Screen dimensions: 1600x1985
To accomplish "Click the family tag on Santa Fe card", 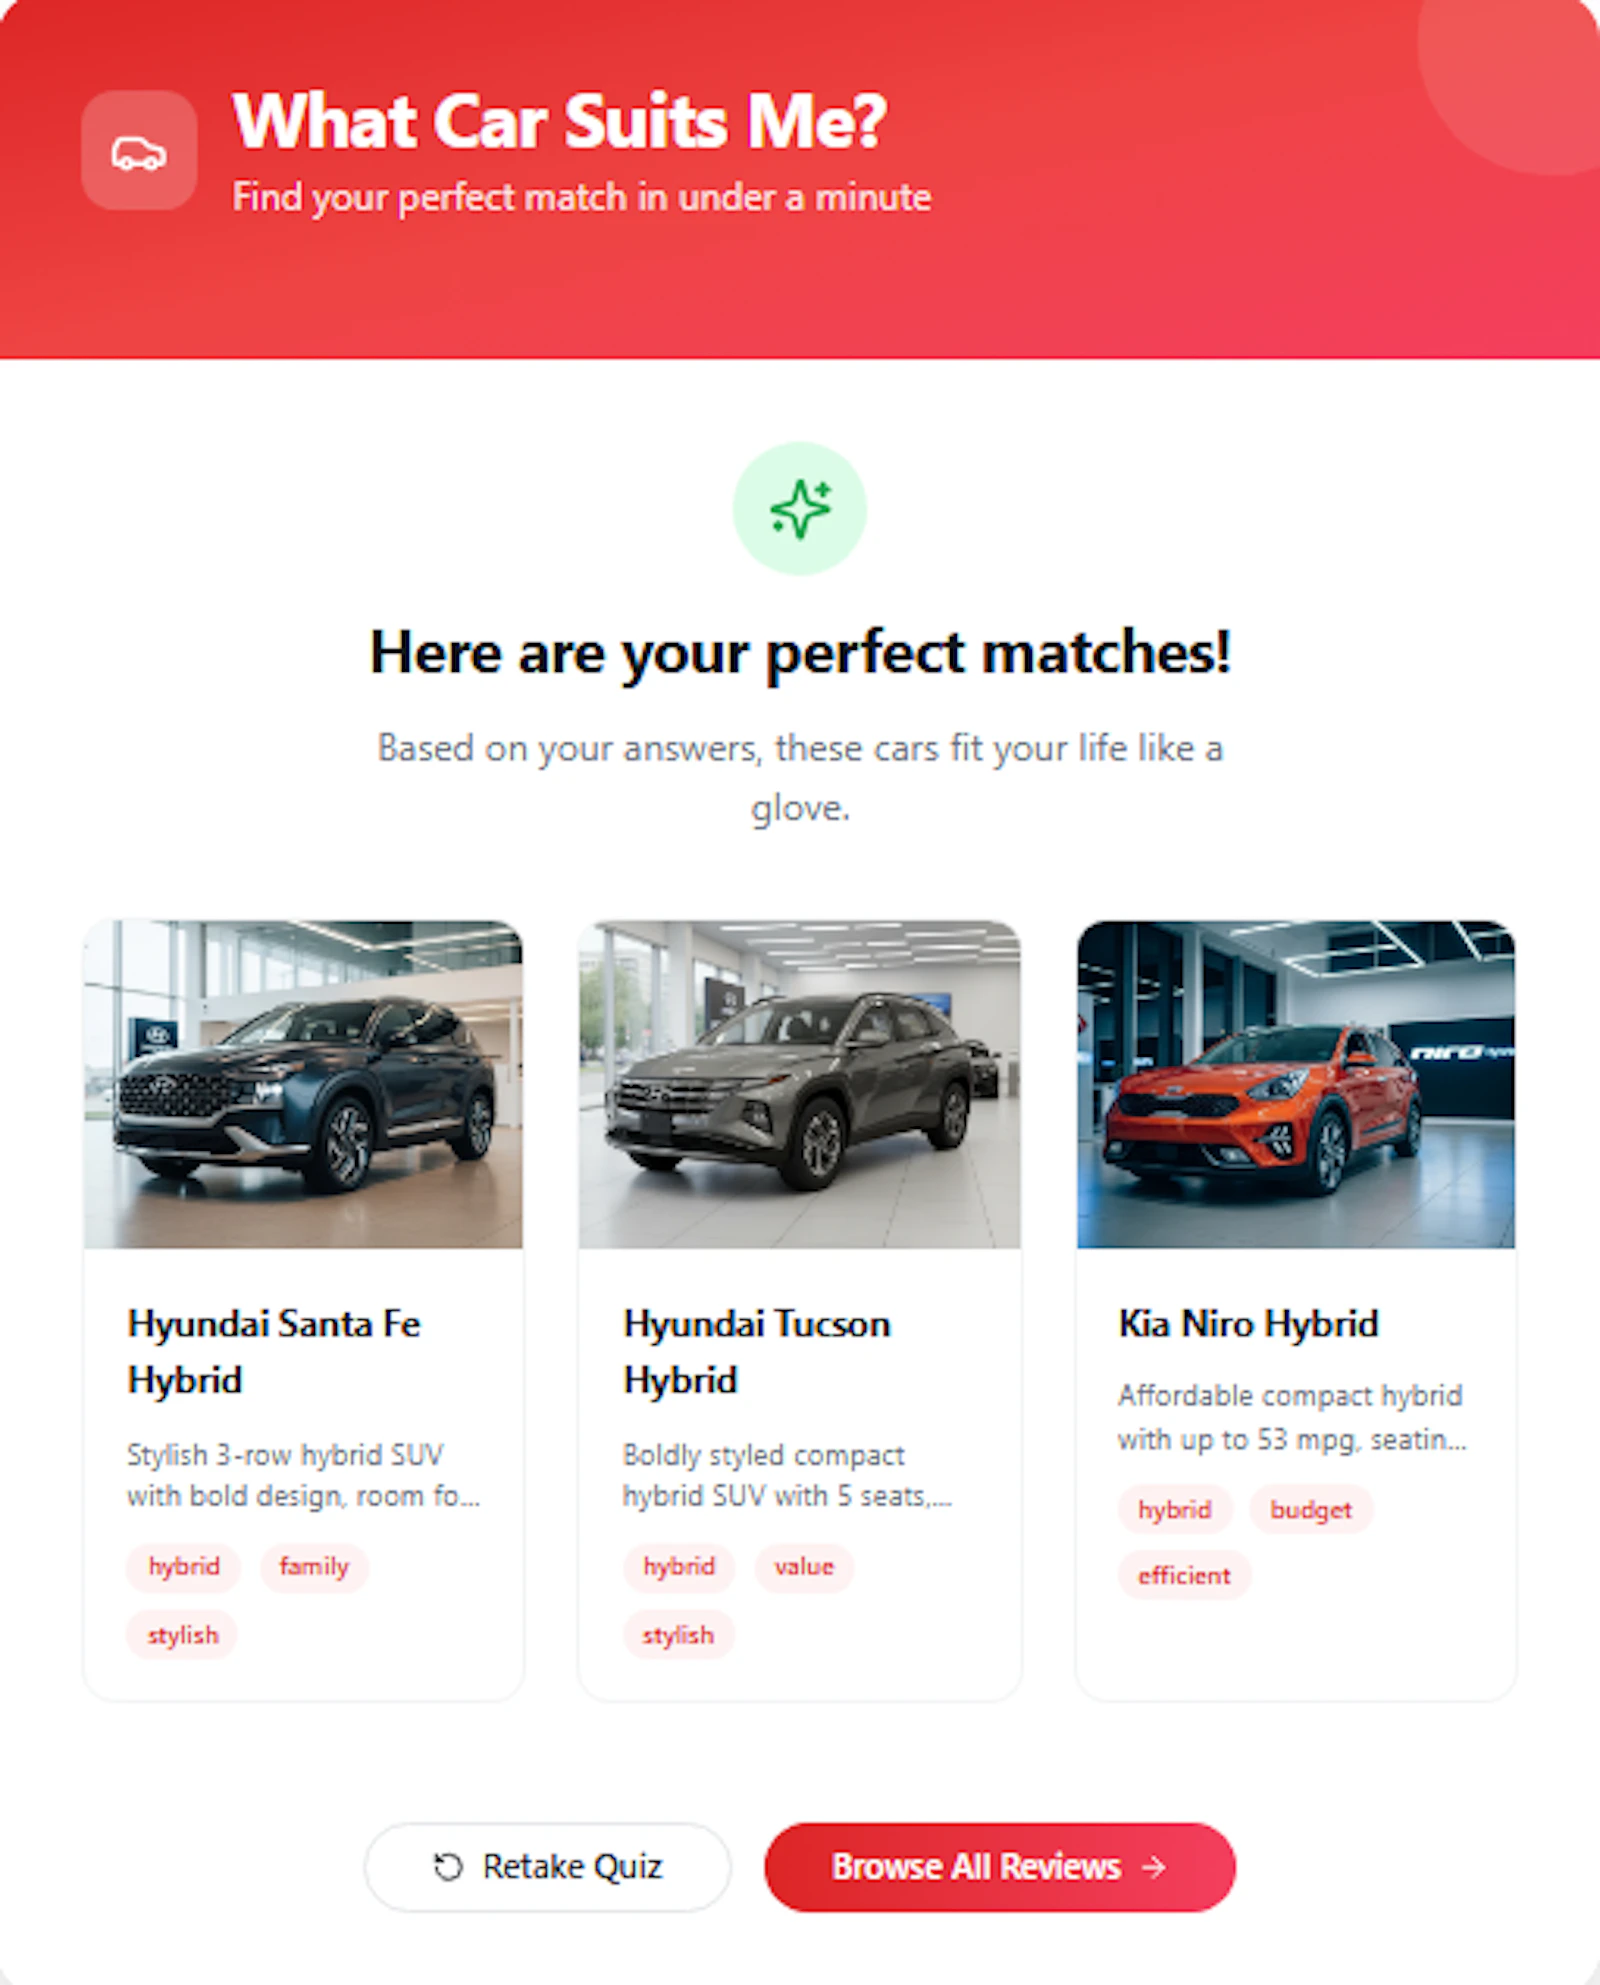I will (x=314, y=1566).
